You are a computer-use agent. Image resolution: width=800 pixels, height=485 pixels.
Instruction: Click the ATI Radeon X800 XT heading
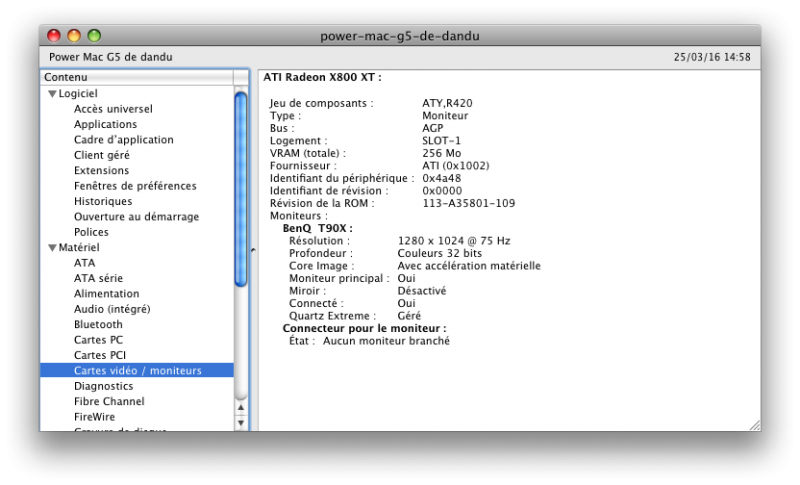point(322,78)
